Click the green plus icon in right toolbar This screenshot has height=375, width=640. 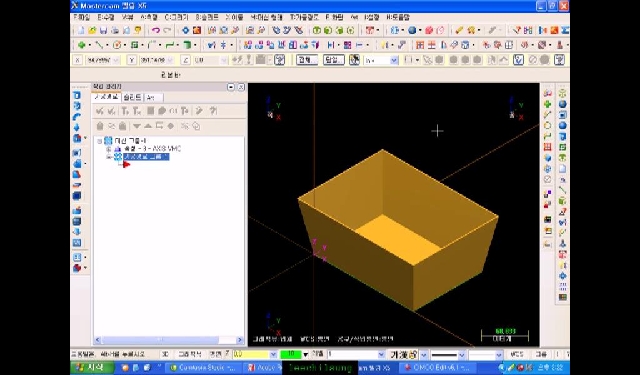[547, 104]
